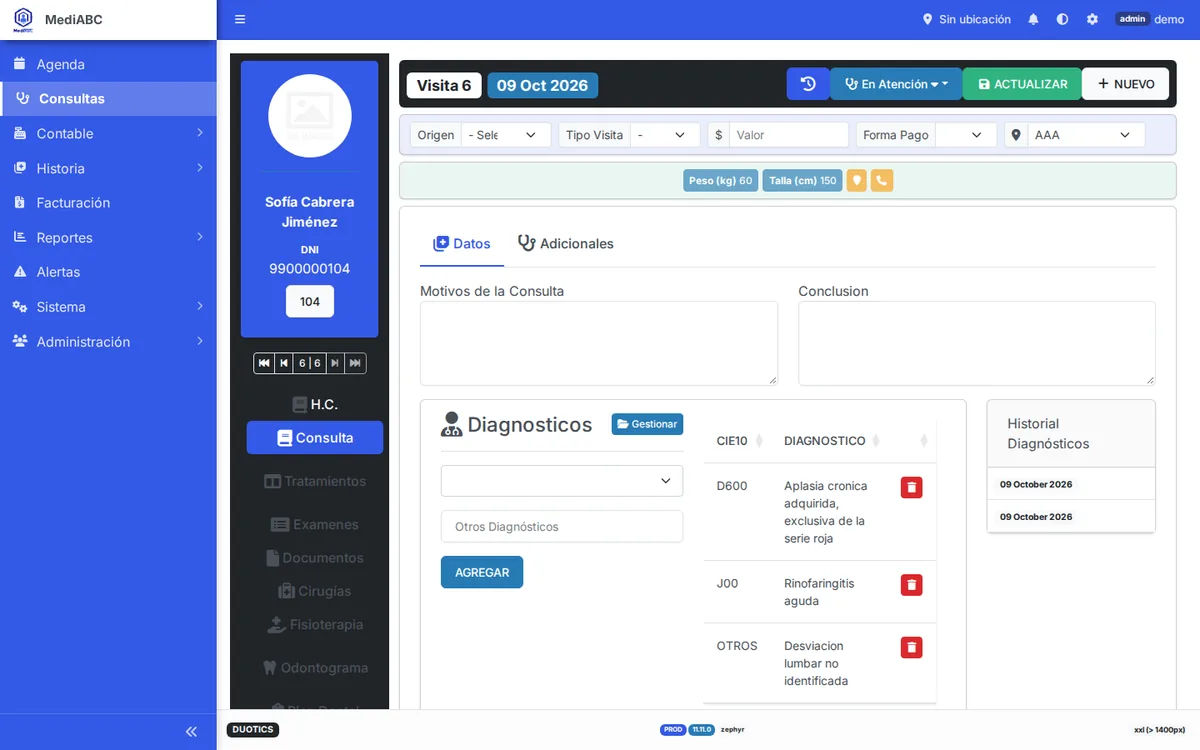
Task: Open Agenda in sidebar
Action: [x=108, y=64]
